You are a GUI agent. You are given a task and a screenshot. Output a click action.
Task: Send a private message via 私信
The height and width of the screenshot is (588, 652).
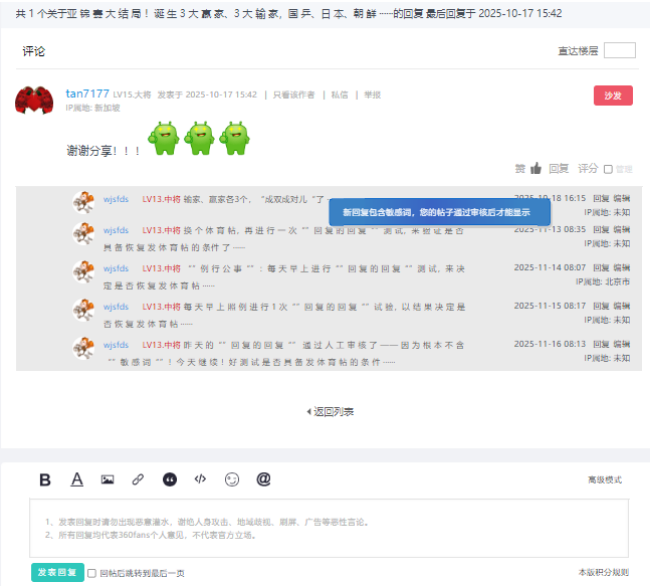pos(339,95)
